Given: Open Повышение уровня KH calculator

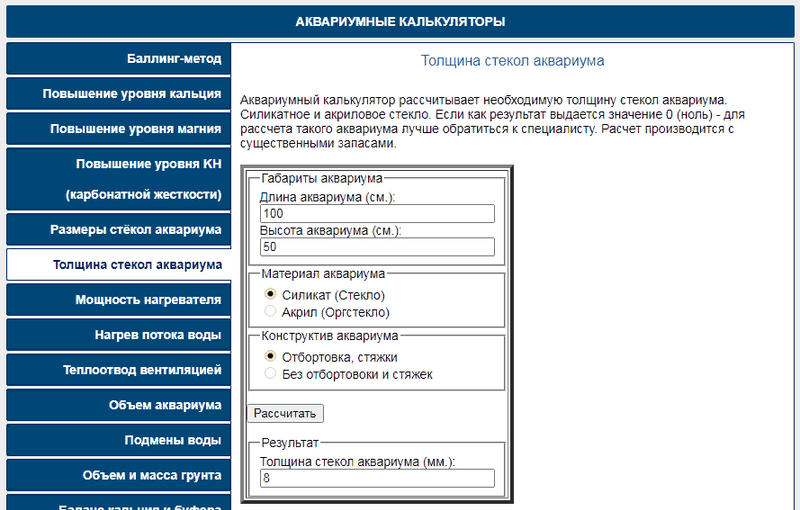Looking at the screenshot, I should click(118, 179).
